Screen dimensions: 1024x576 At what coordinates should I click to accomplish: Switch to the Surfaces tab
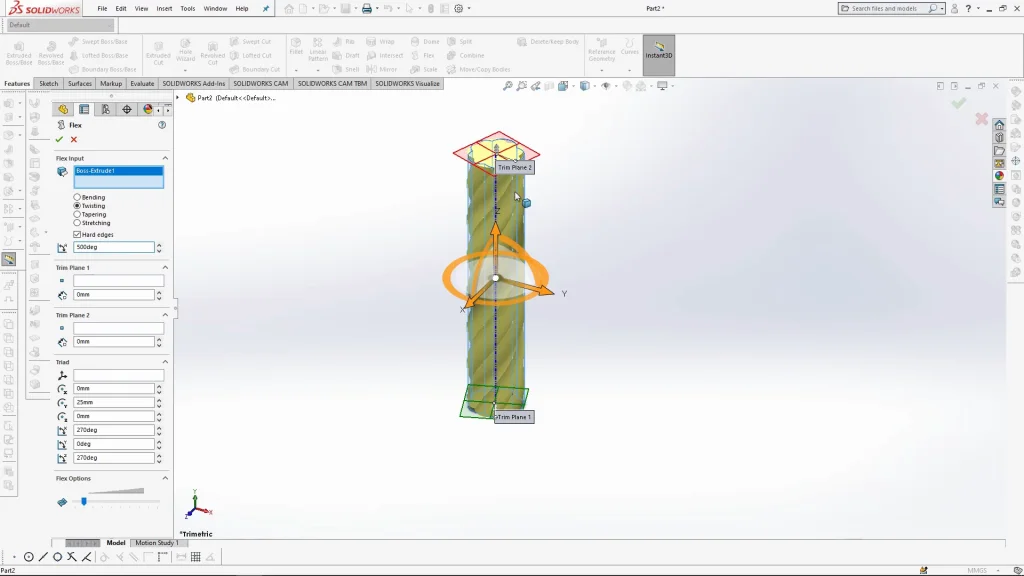[x=80, y=84]
